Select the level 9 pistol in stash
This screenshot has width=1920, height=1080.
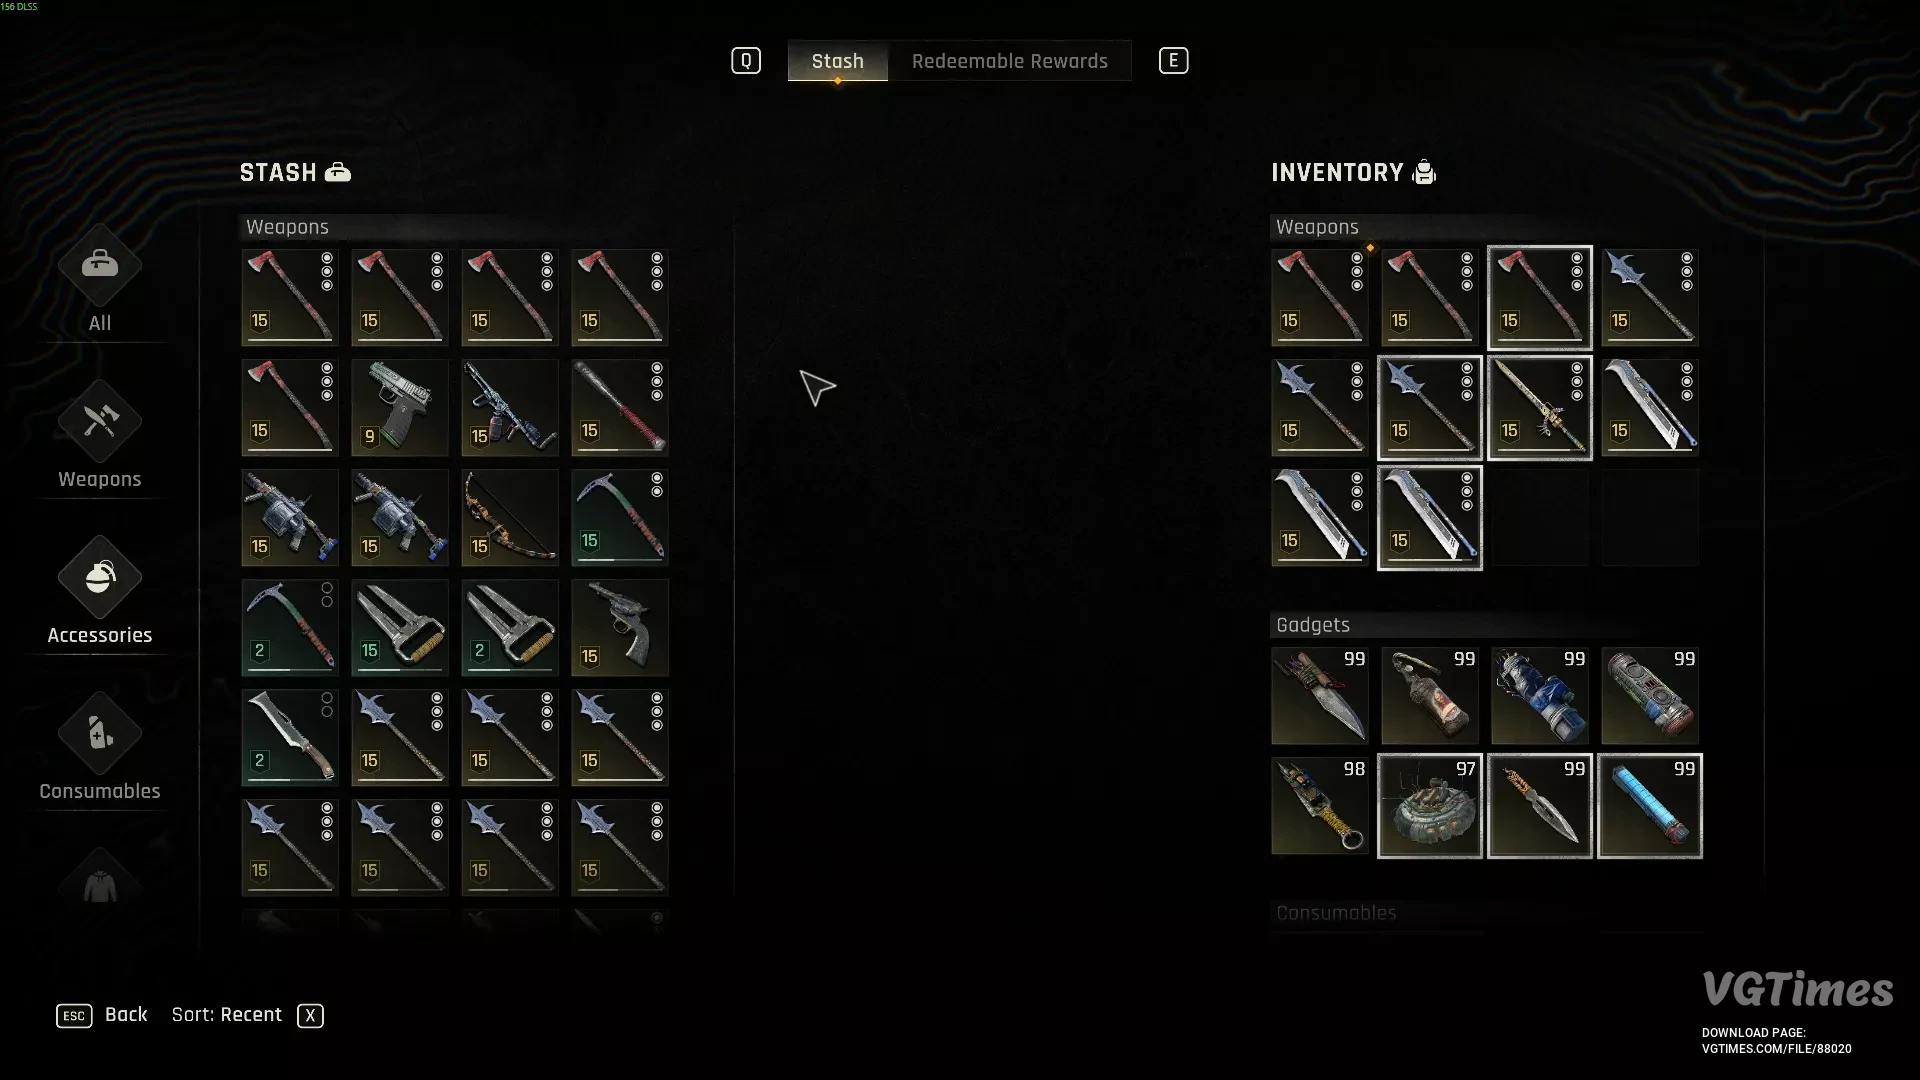coord(400,408)
